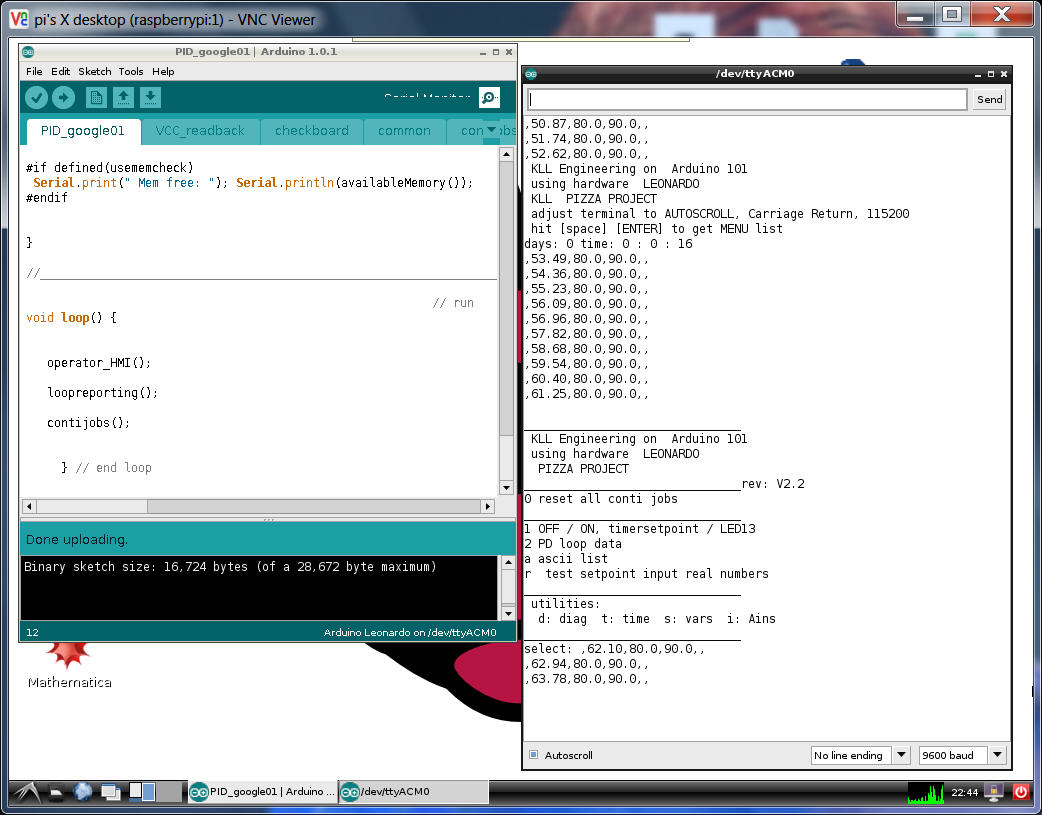Click the Verify sketch checkmark icon
Screen dimensions: 1042x815
click(36, 97)
